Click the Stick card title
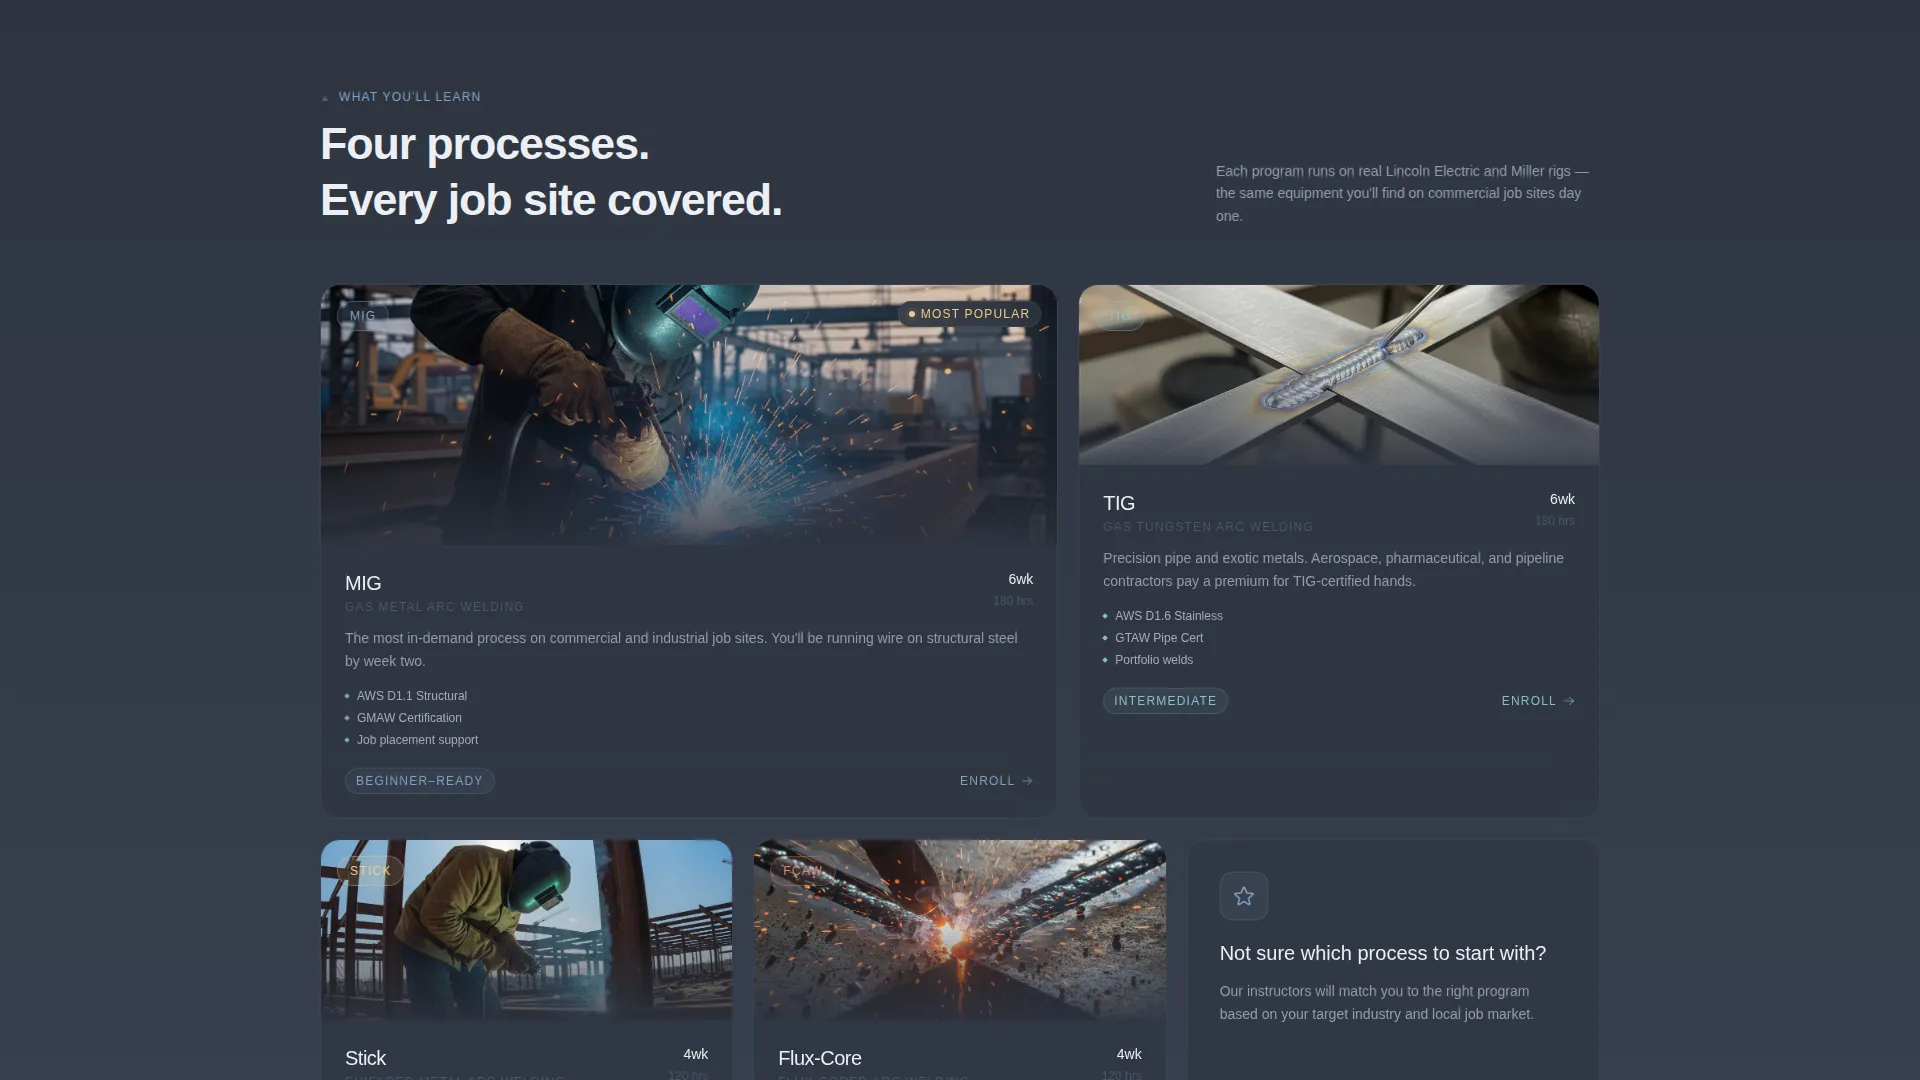The width and height of the screenshot is (1920, 1080). [x=365, y=1058]
